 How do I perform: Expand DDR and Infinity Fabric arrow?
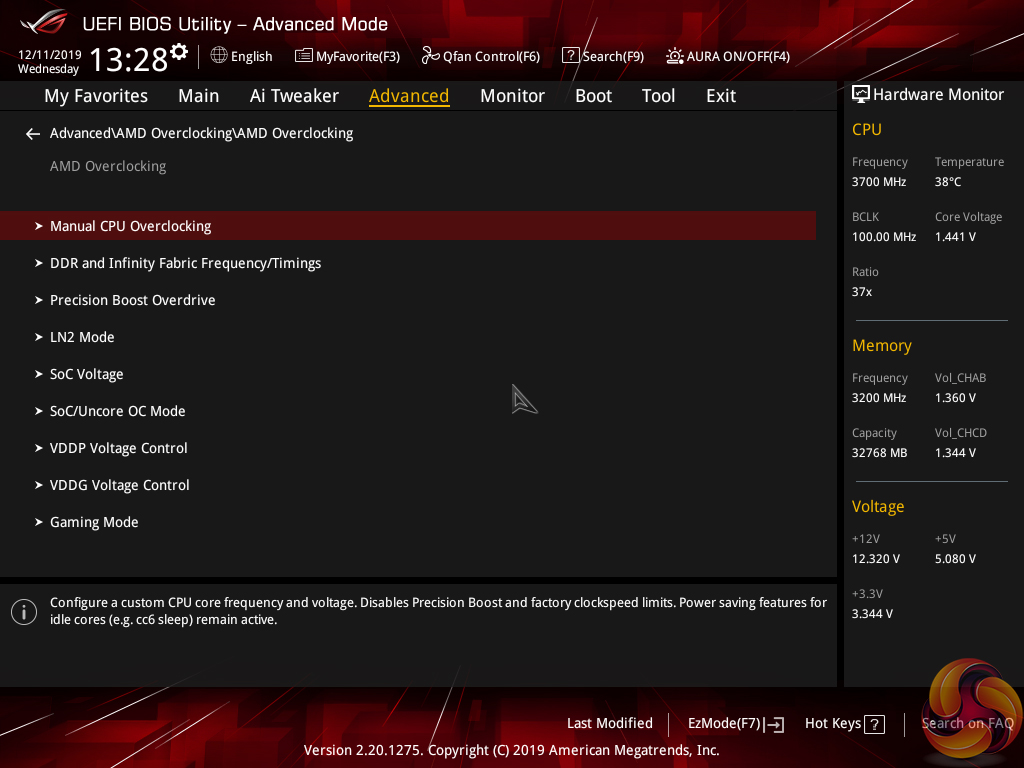coord(39,263)
